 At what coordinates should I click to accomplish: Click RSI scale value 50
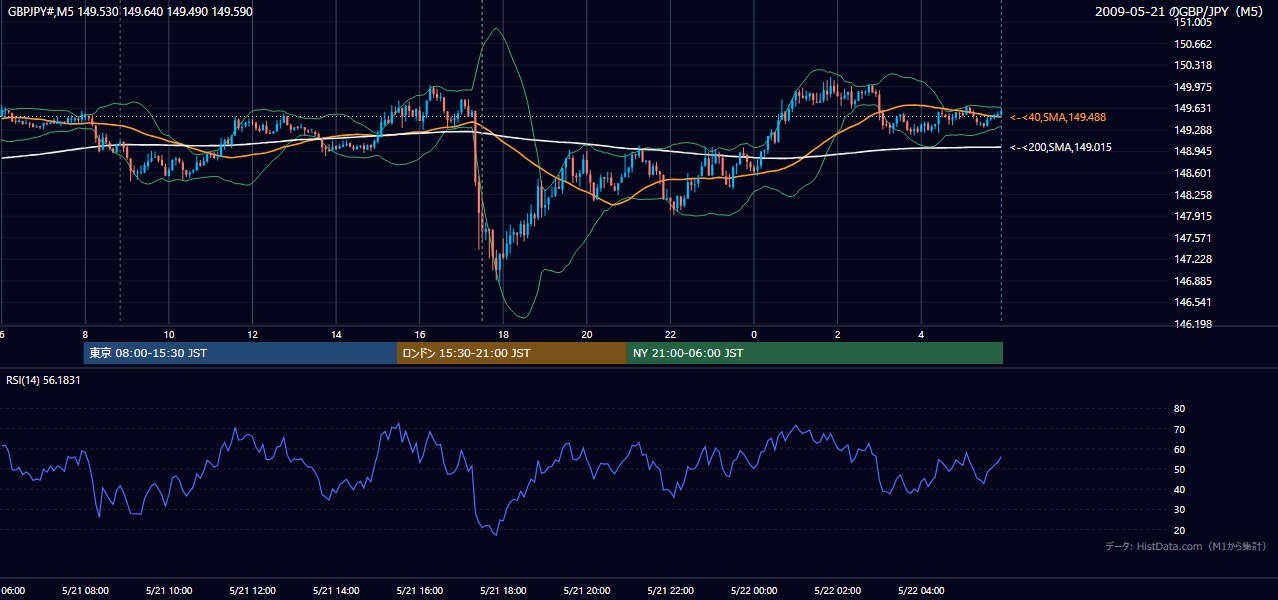click(x=1179, y=469)
